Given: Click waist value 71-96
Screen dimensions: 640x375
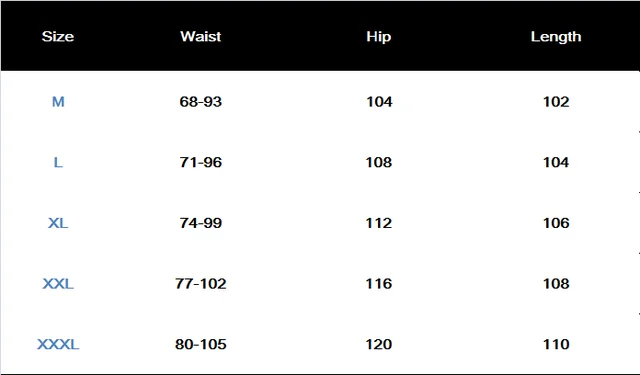Looking at the screenshot, I should pos(200,162).
